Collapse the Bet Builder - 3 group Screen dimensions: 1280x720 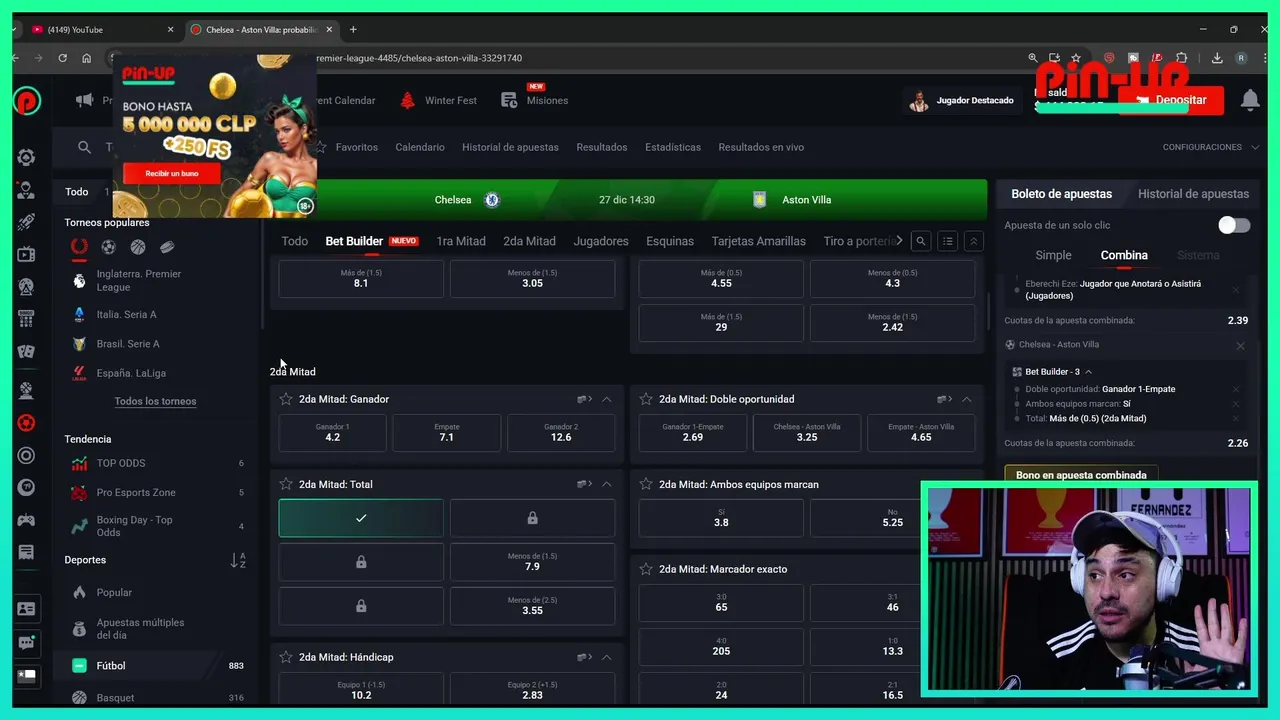(x=1088, y=372)
